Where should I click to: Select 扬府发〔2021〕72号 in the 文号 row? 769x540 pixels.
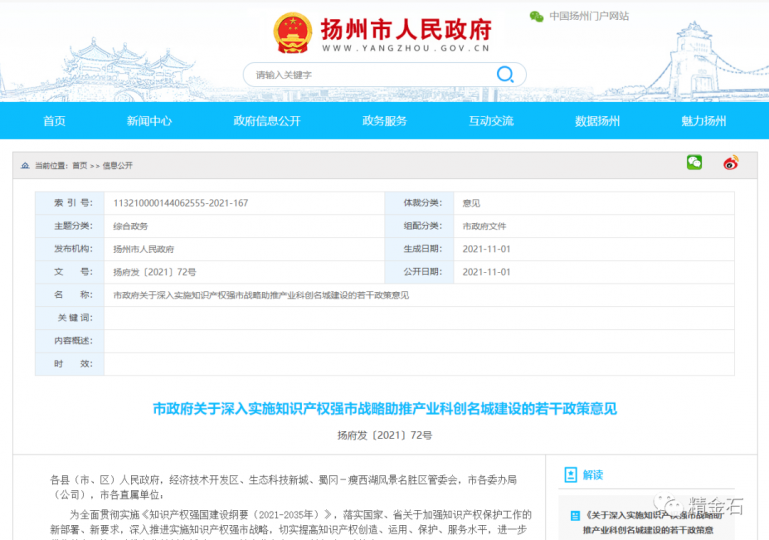click(x=154, y=272)
